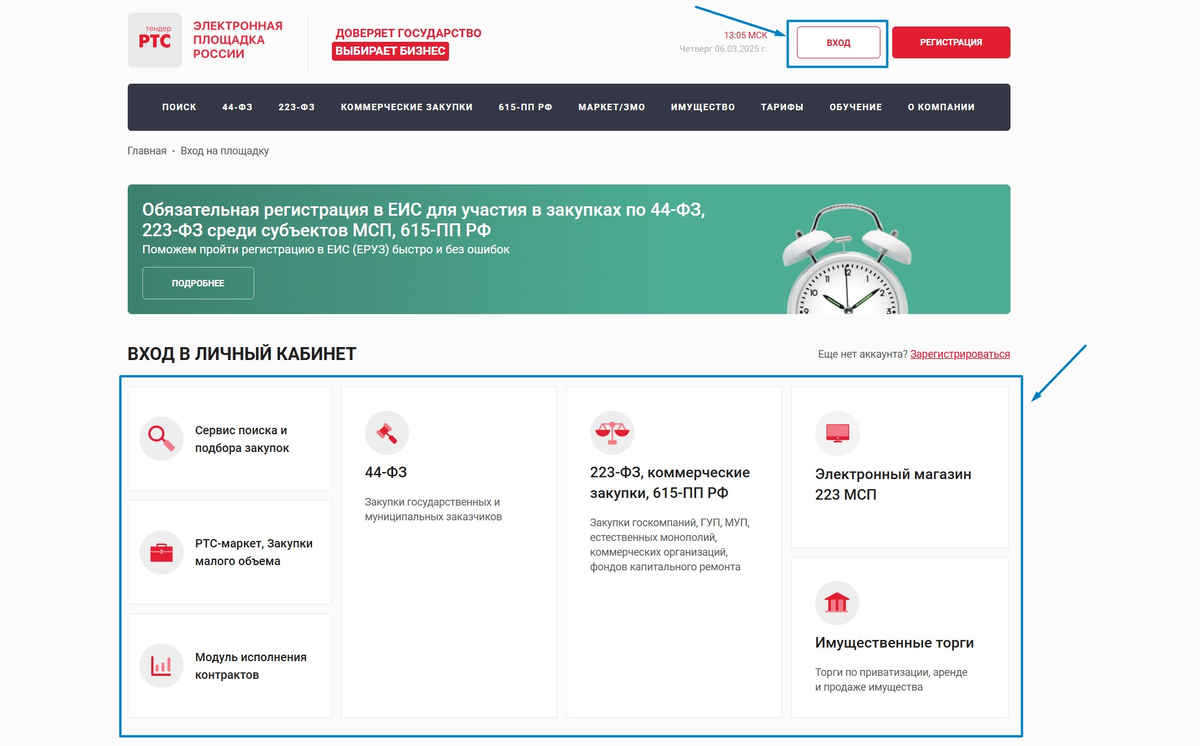
Task: Open the Имущественные торги card title
Action: [894, 643]
